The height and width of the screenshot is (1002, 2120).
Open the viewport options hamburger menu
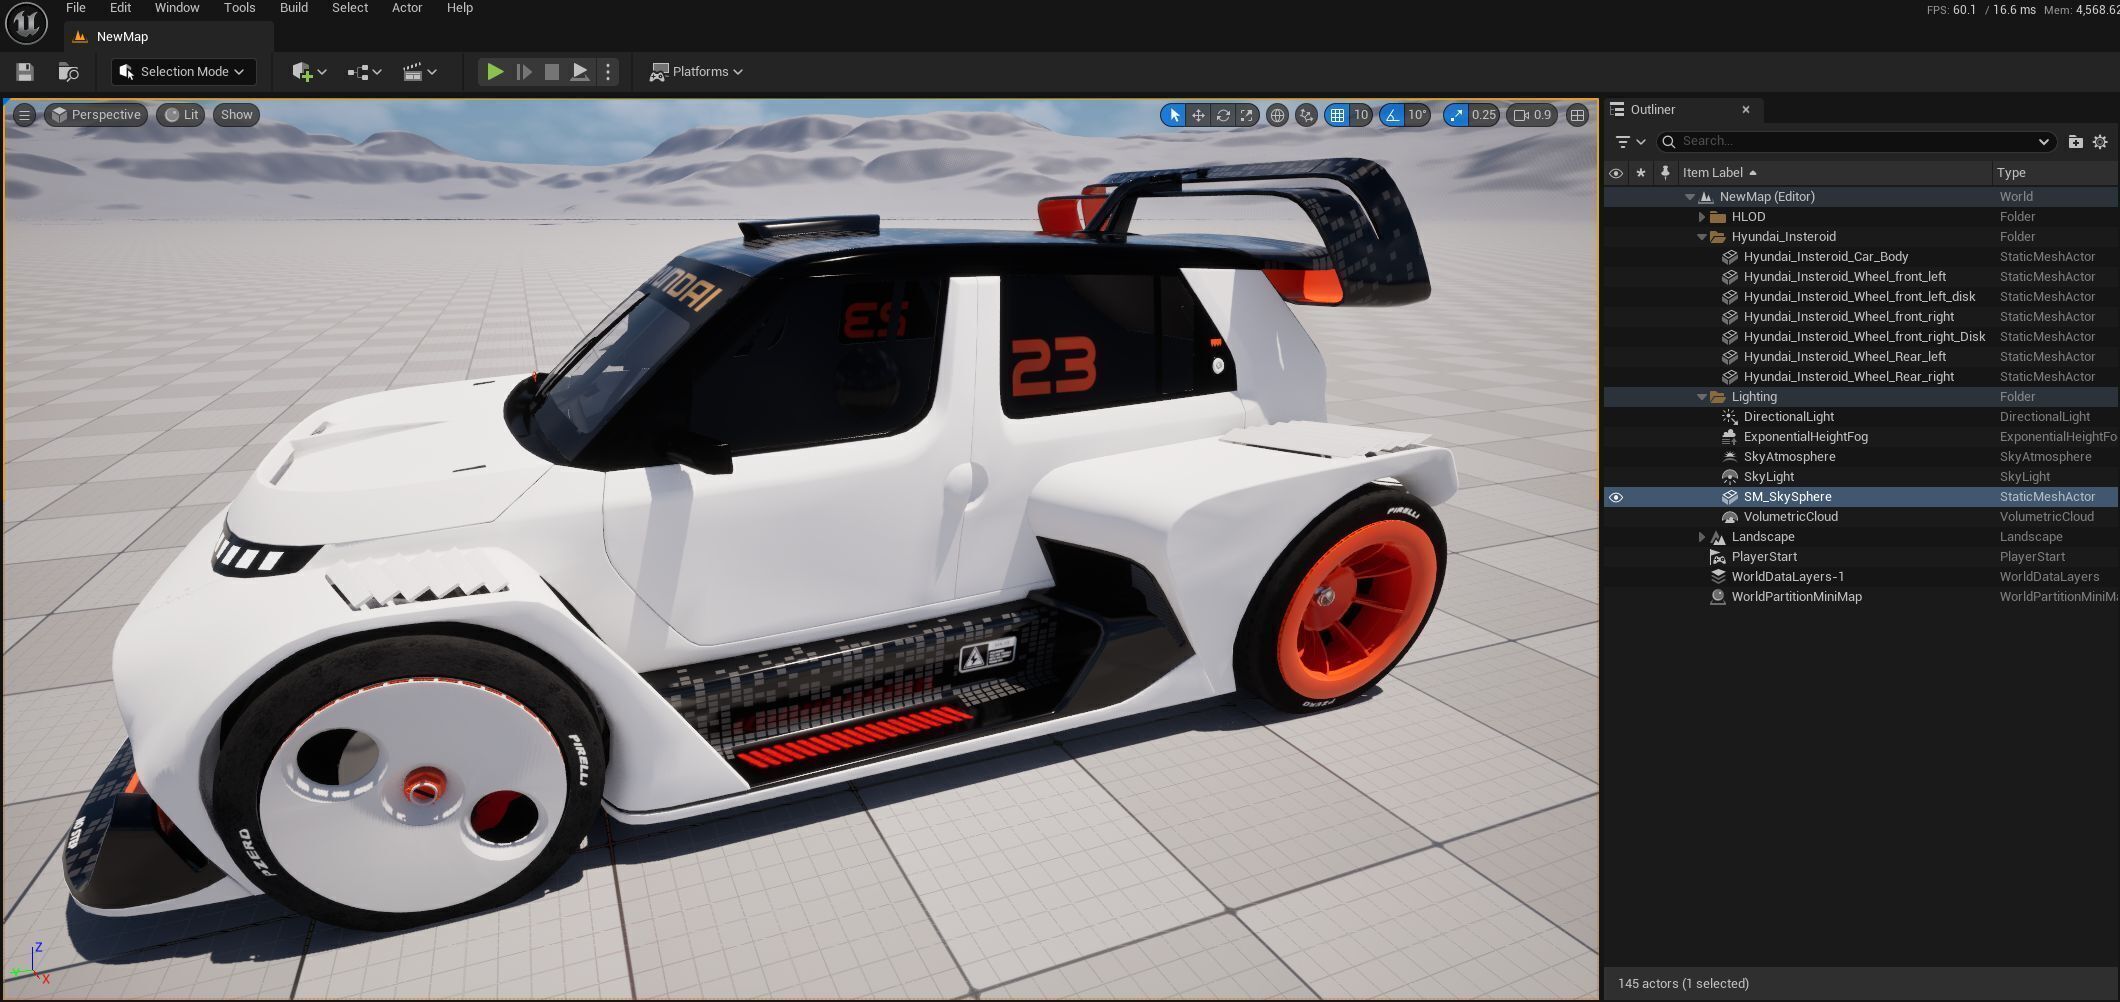pyautogui.click(x=24, y=115)
